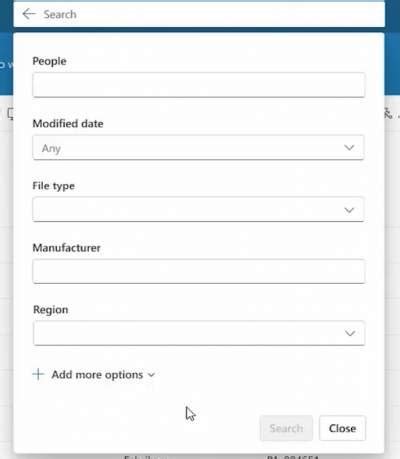
Task: Click the small chevron after Add more options
Action: pyautogui.click(x=151, y=375)
